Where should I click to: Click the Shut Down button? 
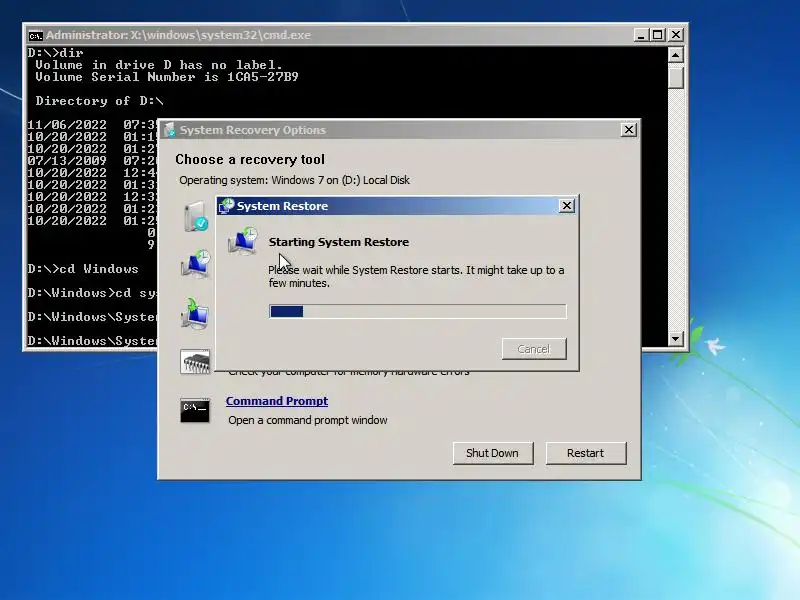492,453
